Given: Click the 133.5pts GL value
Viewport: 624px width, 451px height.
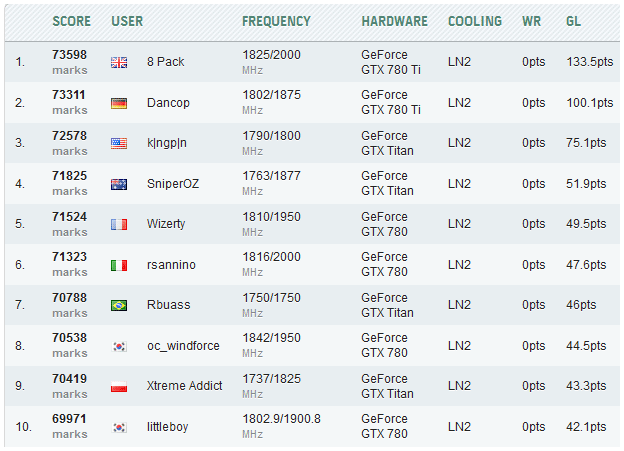Looking at the screenshot, I should coord(590,62).
